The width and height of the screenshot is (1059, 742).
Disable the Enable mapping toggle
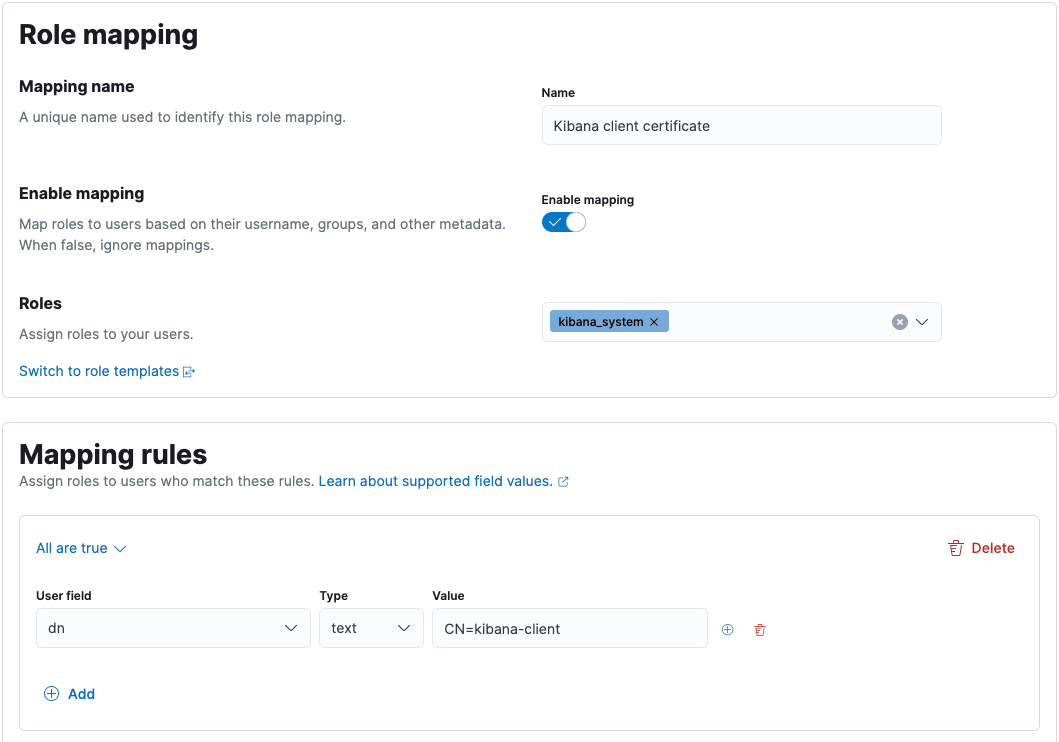coord(563,222)
